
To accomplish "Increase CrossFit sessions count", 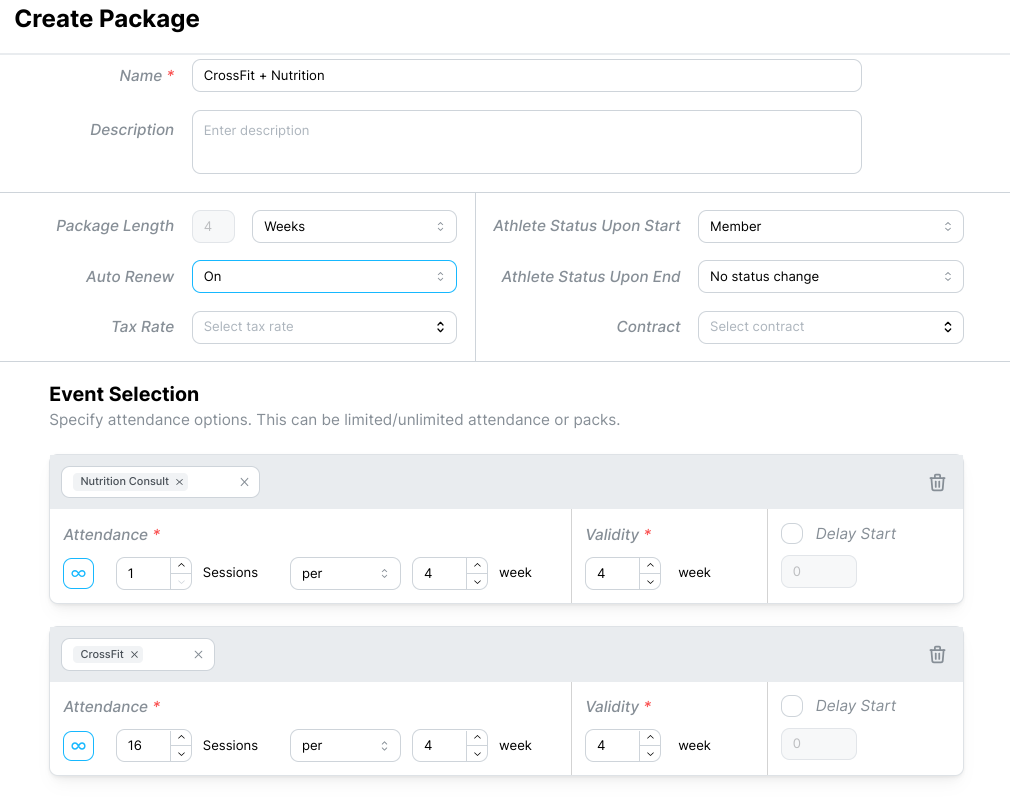I will (x=182, y=737).
